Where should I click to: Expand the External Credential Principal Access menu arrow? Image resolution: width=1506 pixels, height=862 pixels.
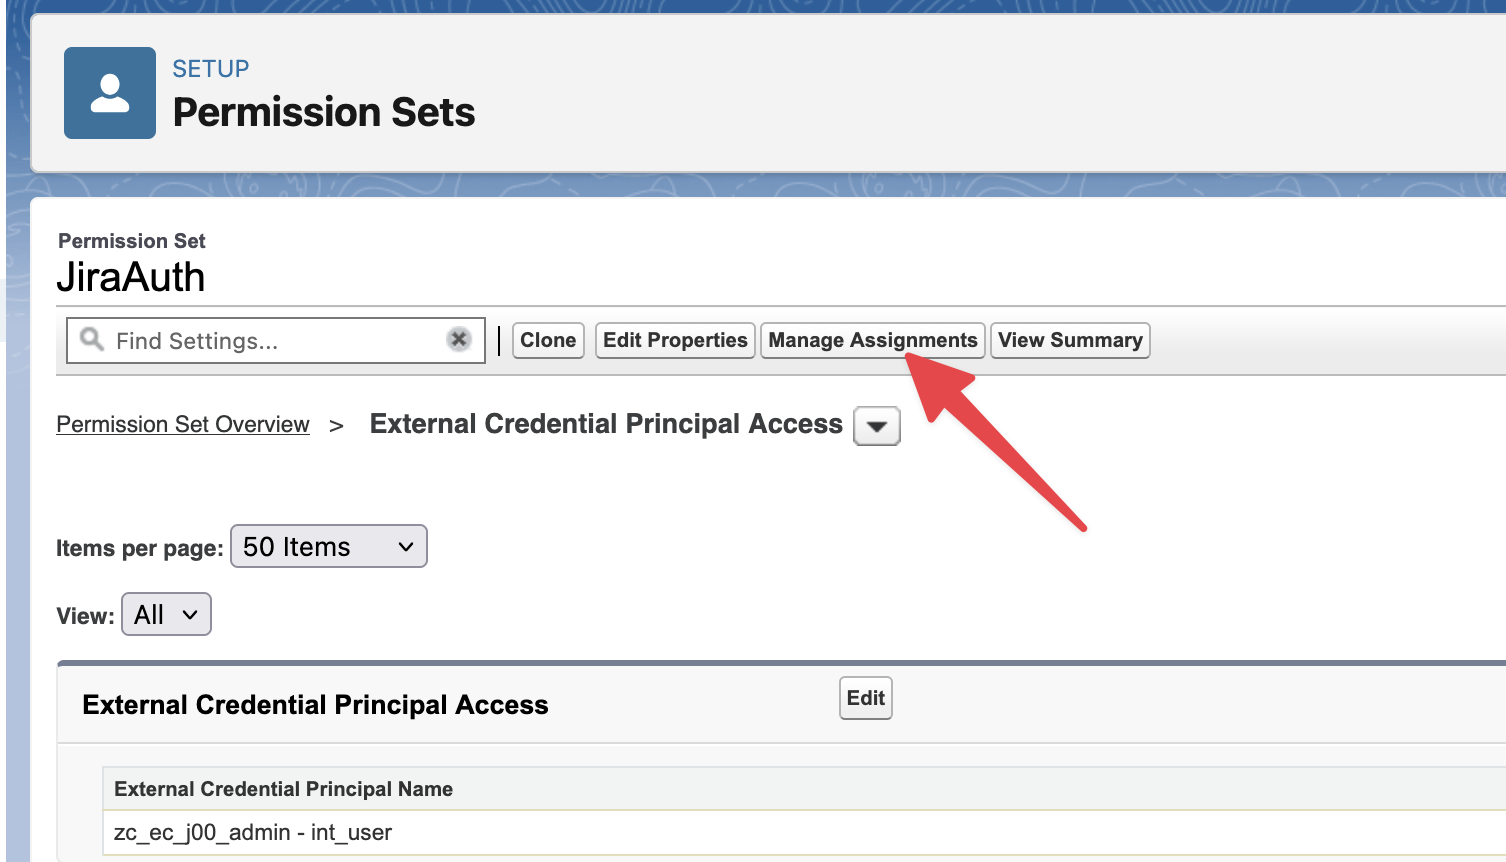[877, 426]
